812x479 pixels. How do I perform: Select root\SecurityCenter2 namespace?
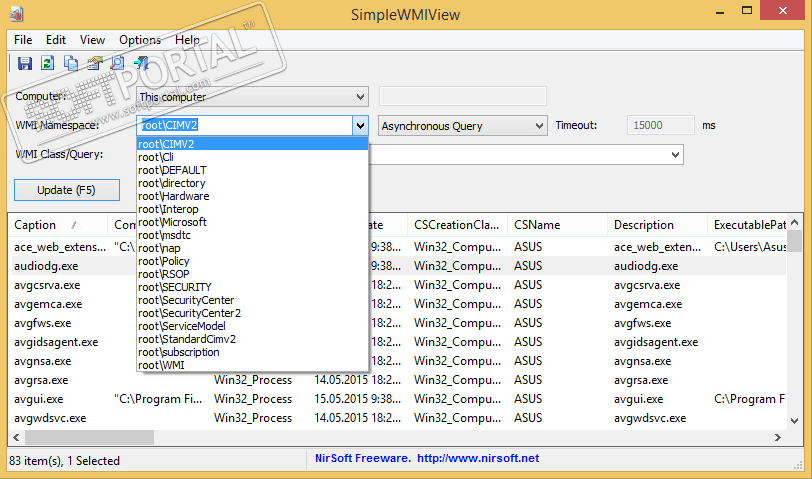coord(252,313)
